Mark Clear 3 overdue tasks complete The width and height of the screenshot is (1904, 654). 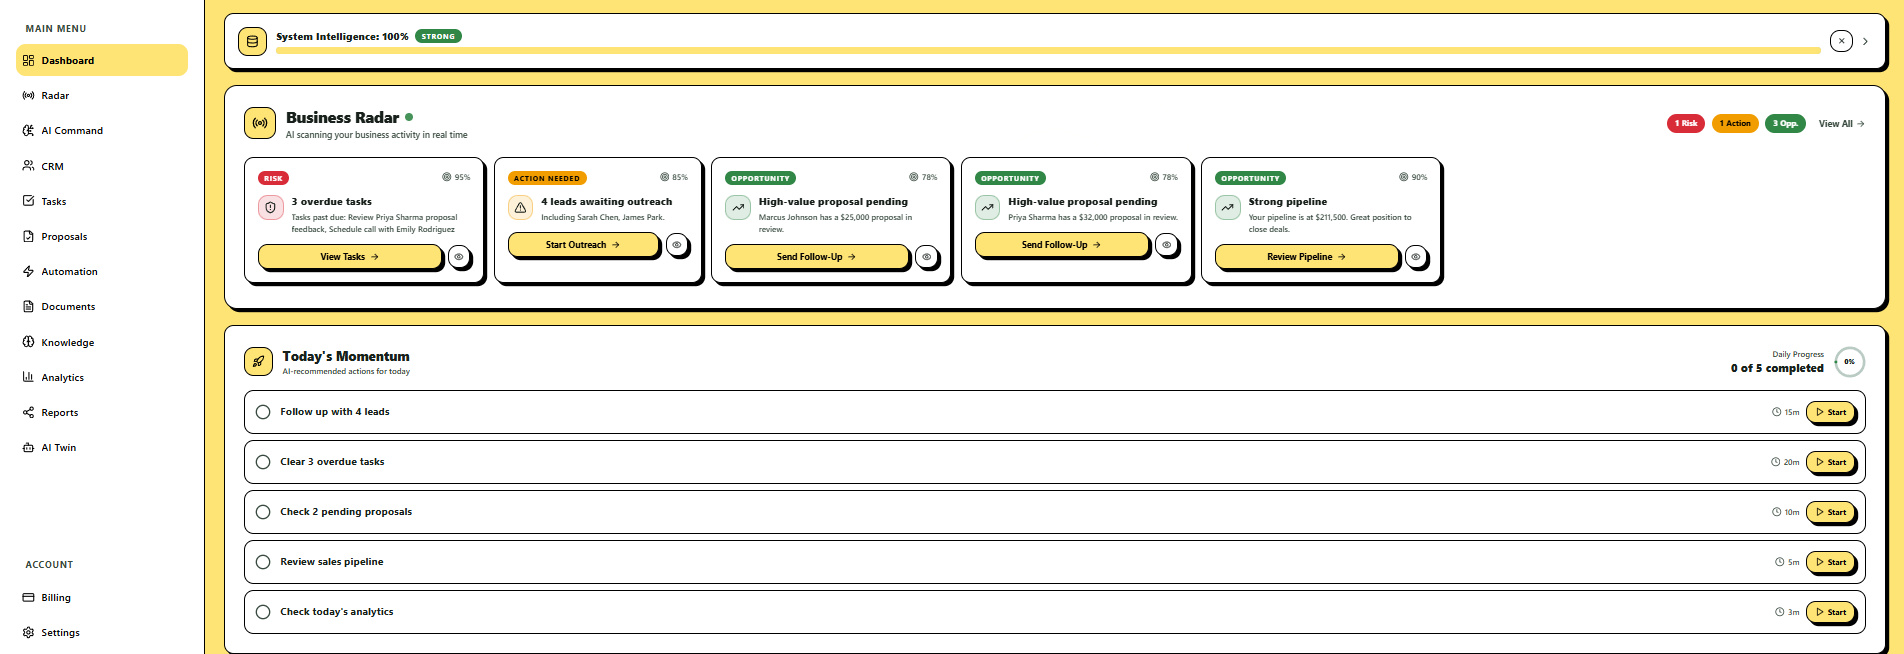coord(263,462)
